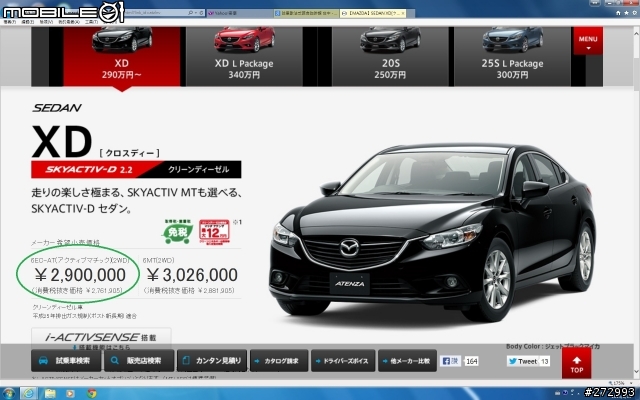This screenshot has width=640, height=400.
Task: Select the XD L Package grade tab
Action: click(x=244, y=56)
